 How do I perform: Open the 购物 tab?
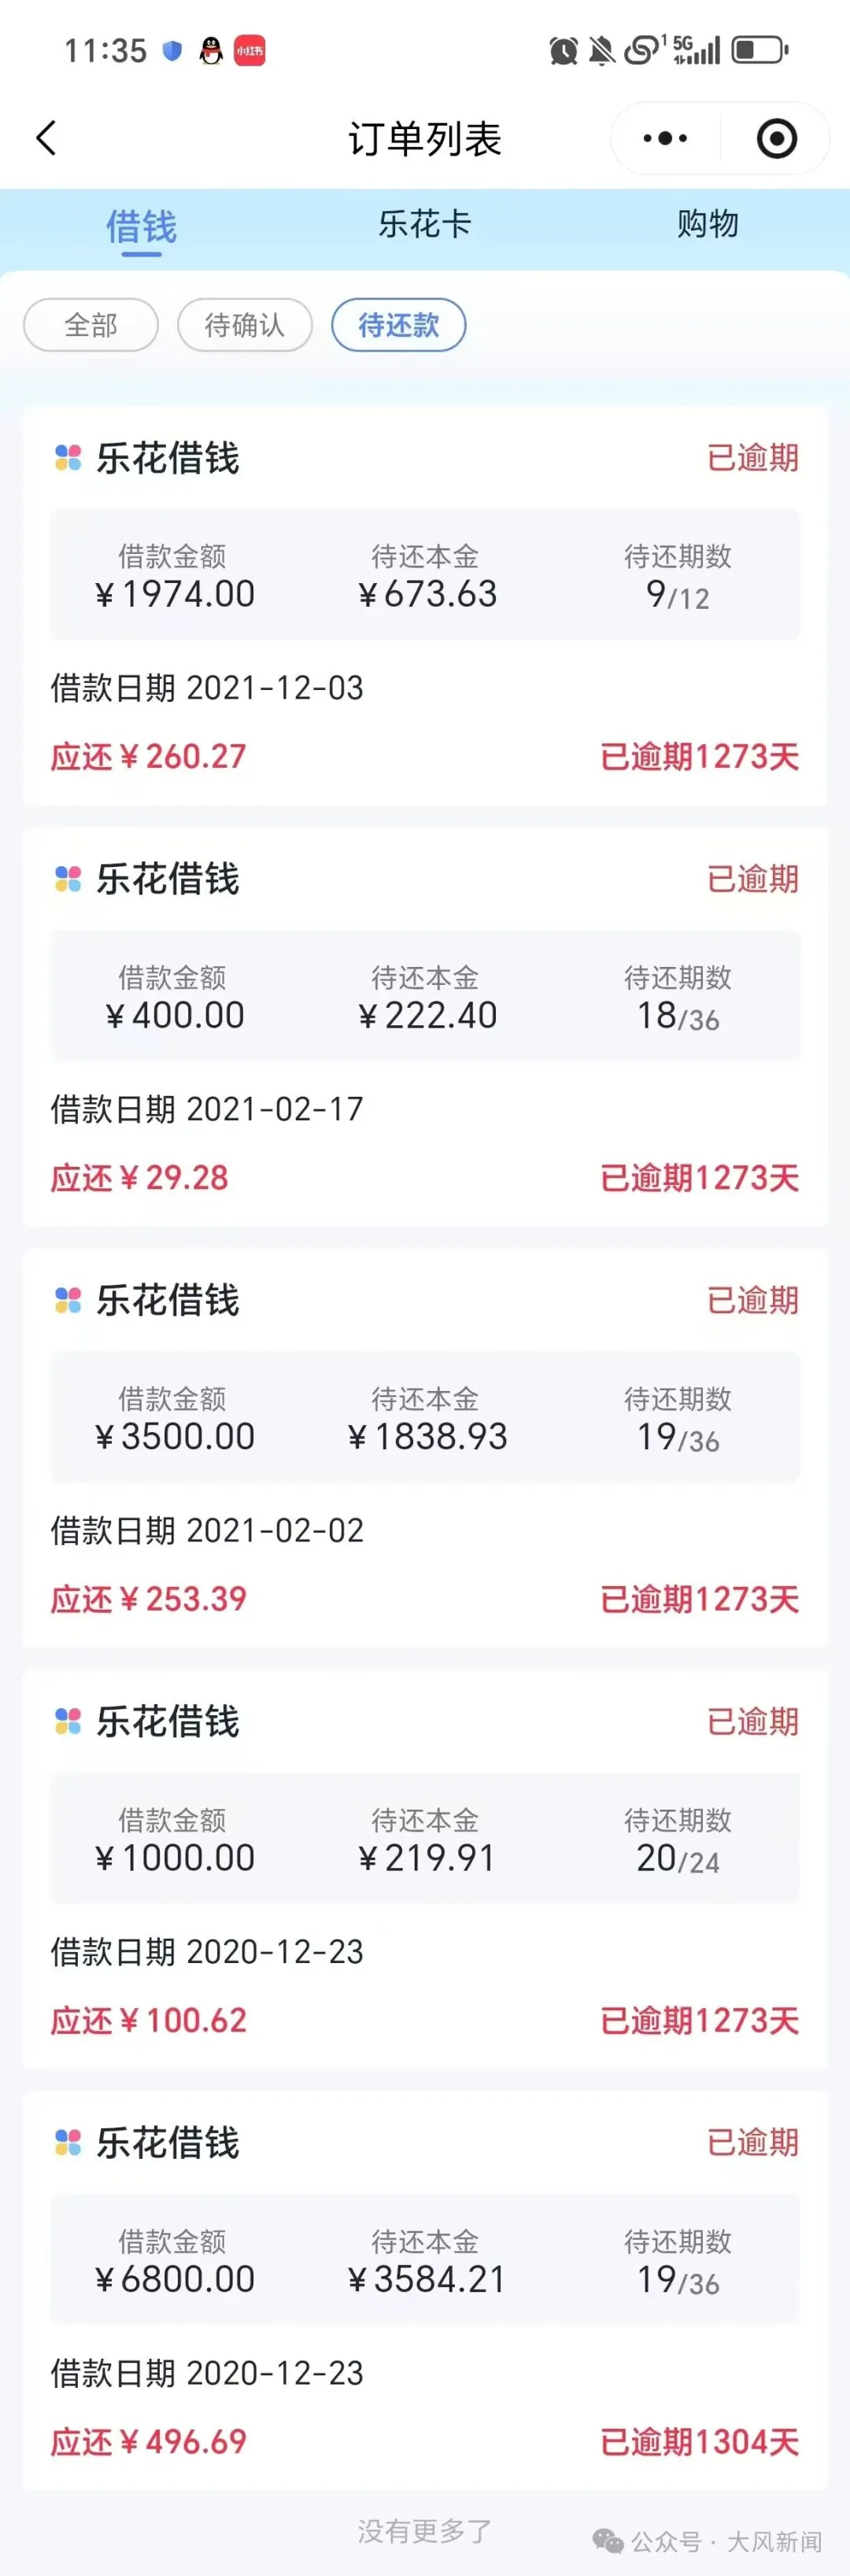707,224
